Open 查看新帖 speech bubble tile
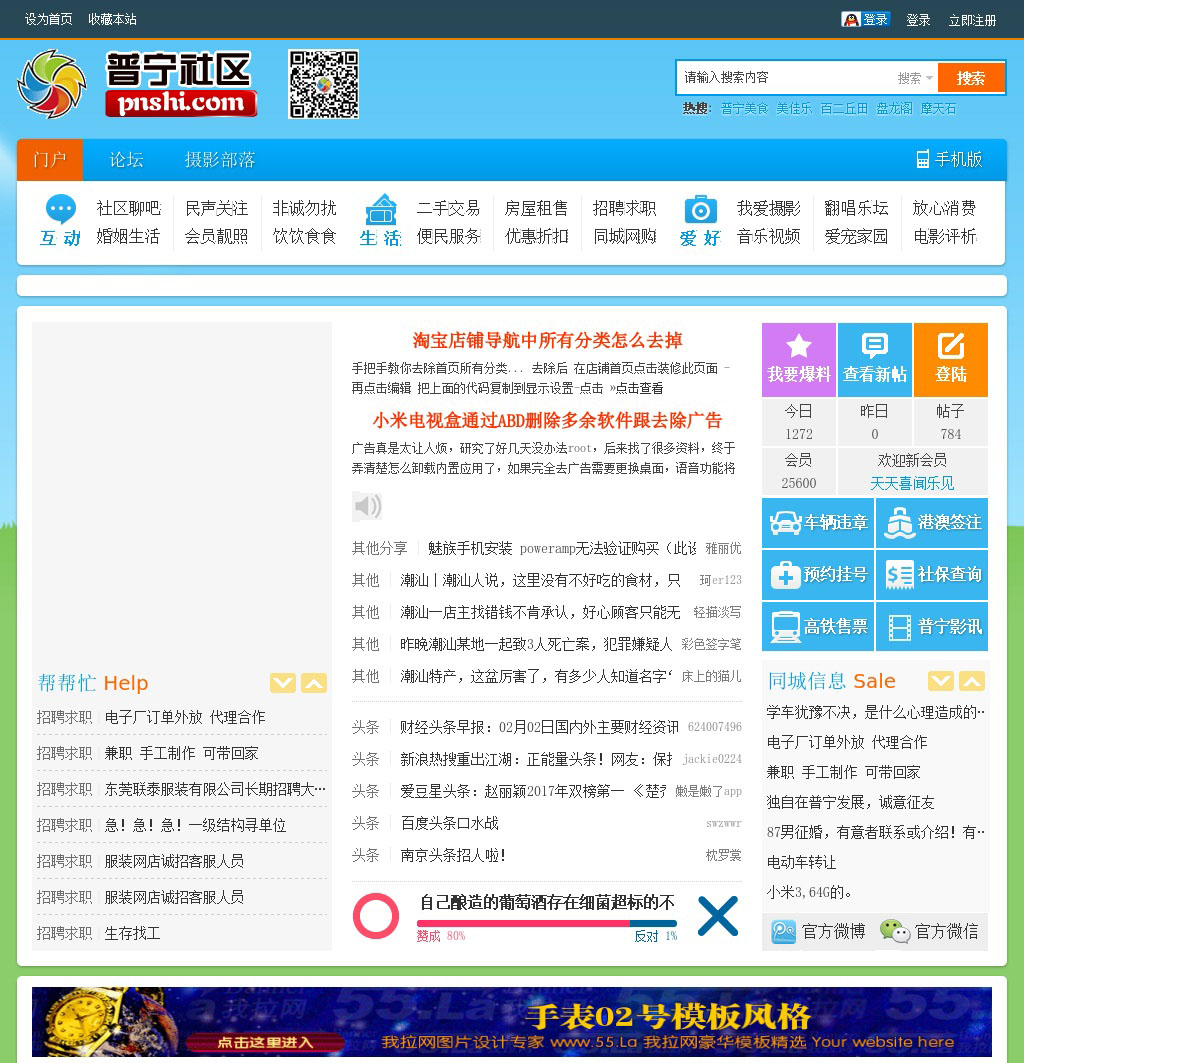This screenshot has width=1200, height=1063. point(874,359)
